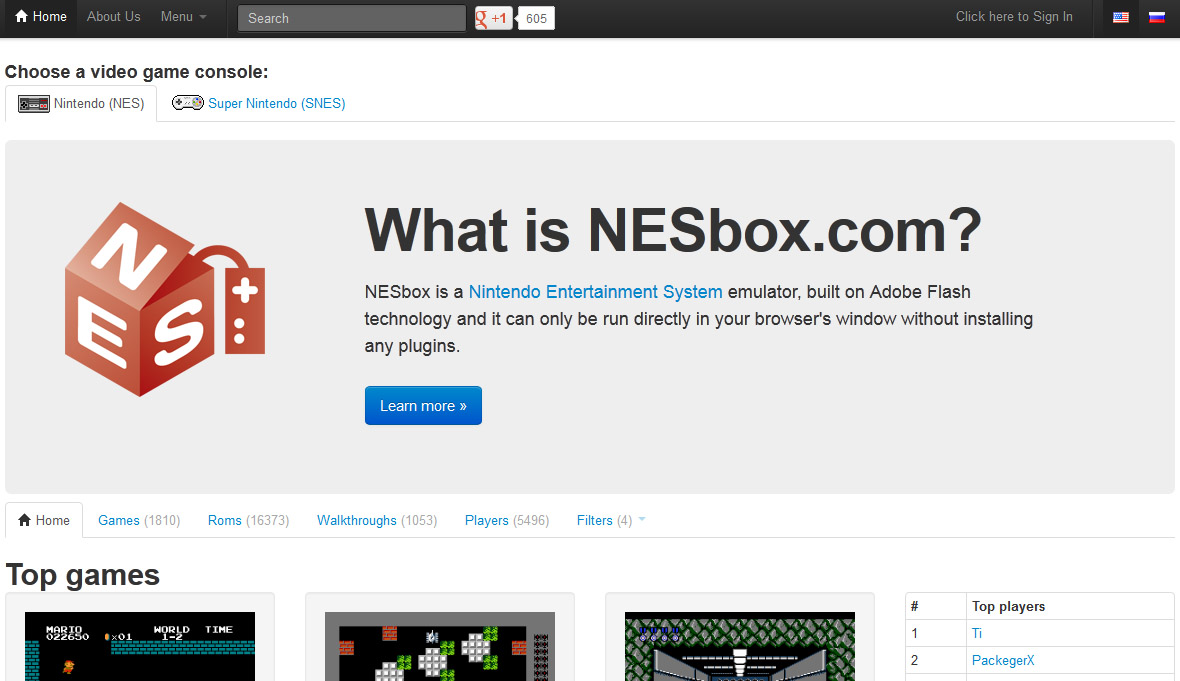The image size is (1180, 681).
Task: Click the large NESbox cube logo
Action: 165,299
